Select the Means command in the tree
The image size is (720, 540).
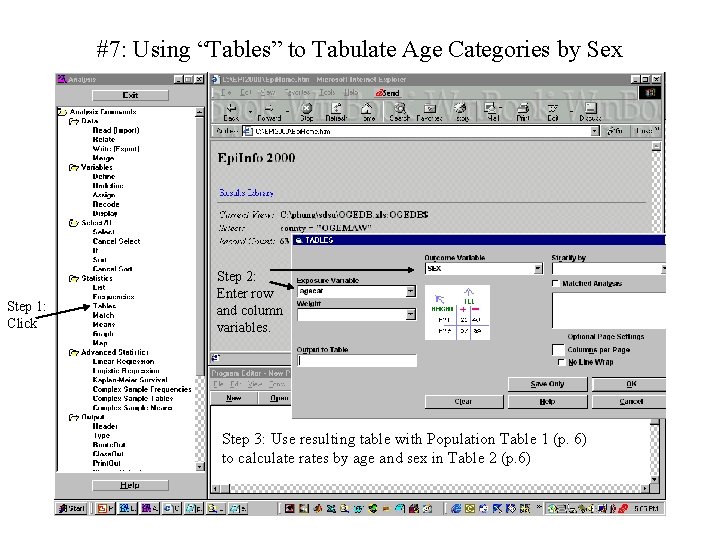point(104,324)
